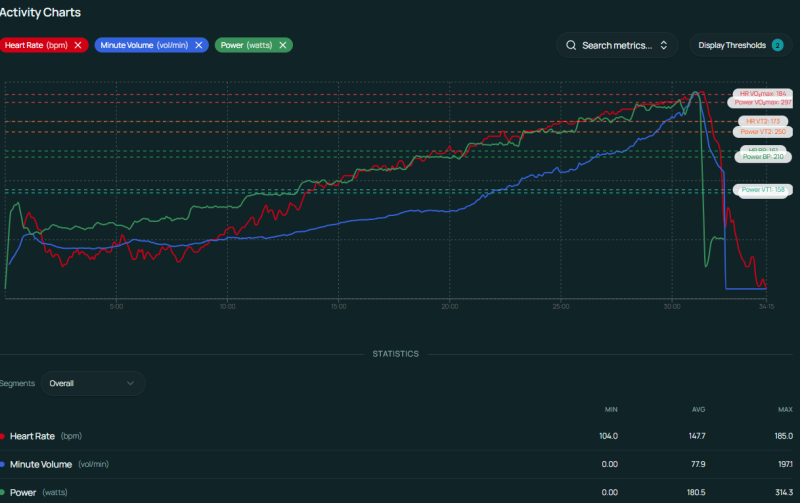Remove the Heart Rate metric chip via X

[x=78, y=45]
